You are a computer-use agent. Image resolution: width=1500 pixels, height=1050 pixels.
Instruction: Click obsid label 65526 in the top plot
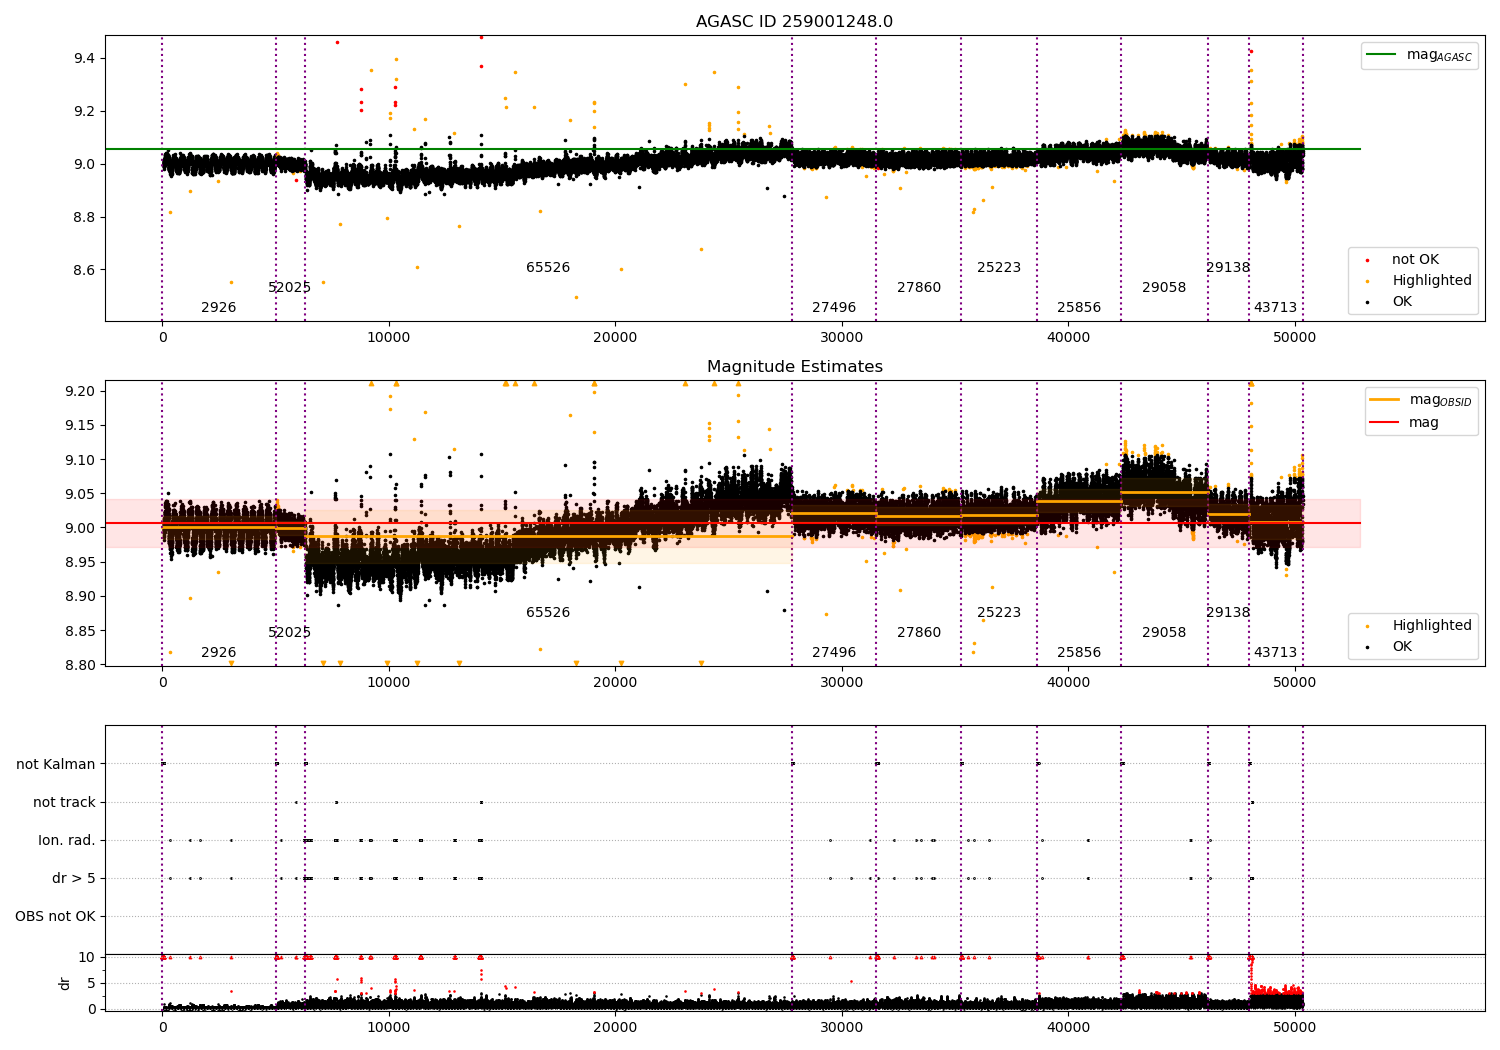click(548, 268)
